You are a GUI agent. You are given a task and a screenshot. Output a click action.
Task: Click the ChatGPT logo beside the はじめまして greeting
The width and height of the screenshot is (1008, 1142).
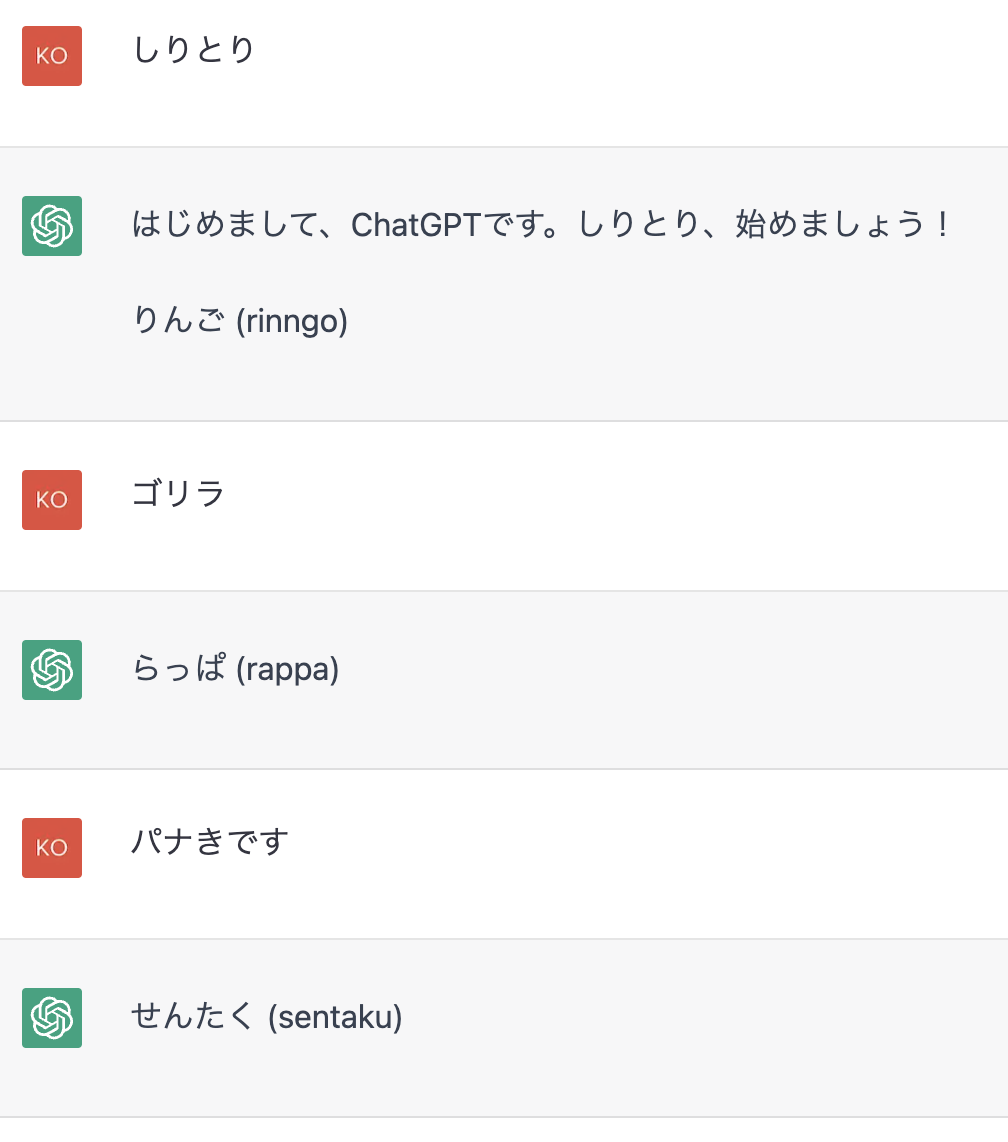(x=52, y=226)
